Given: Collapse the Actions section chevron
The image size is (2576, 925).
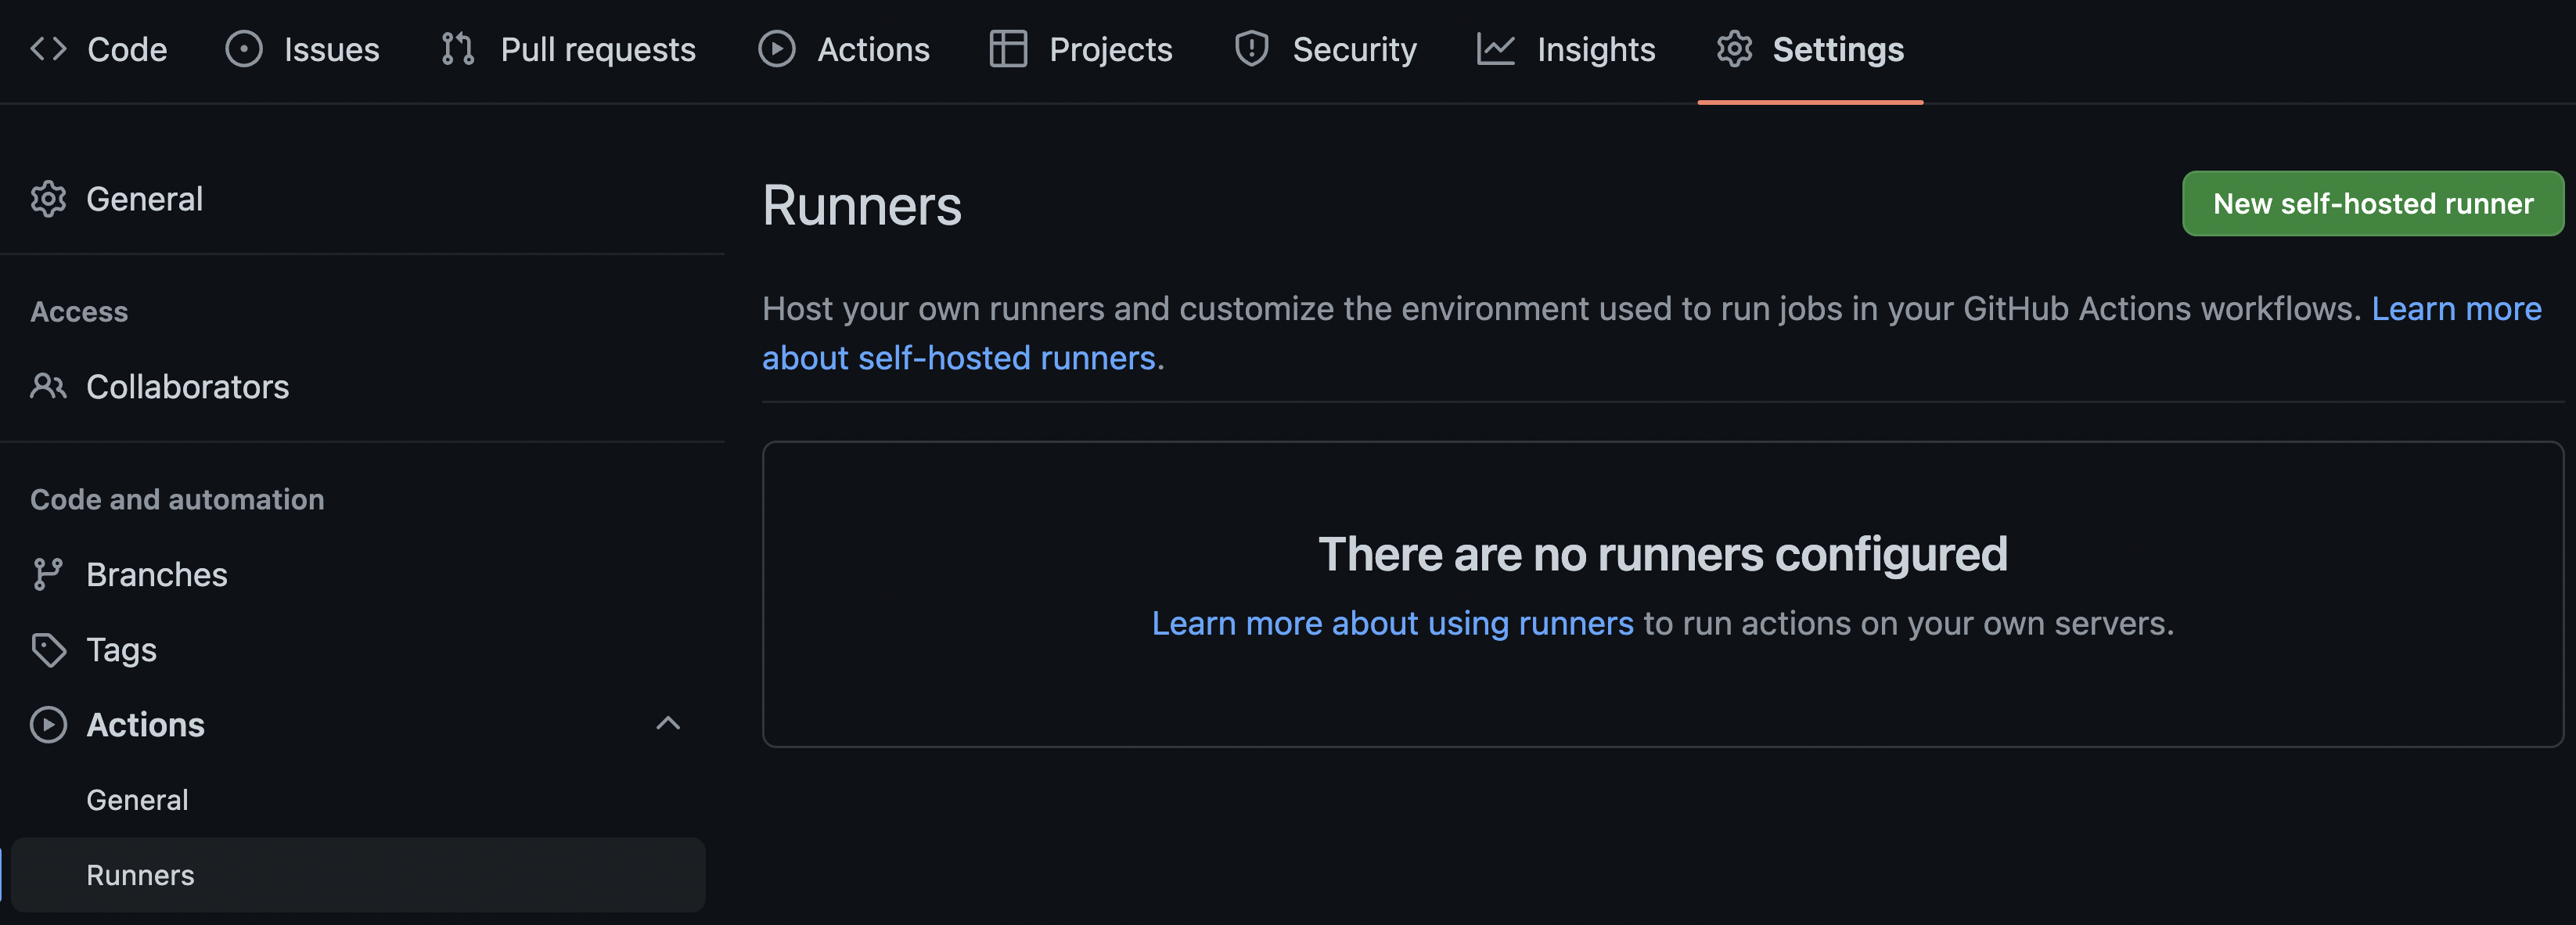Looking at the screenshot, I should [668, 723].
